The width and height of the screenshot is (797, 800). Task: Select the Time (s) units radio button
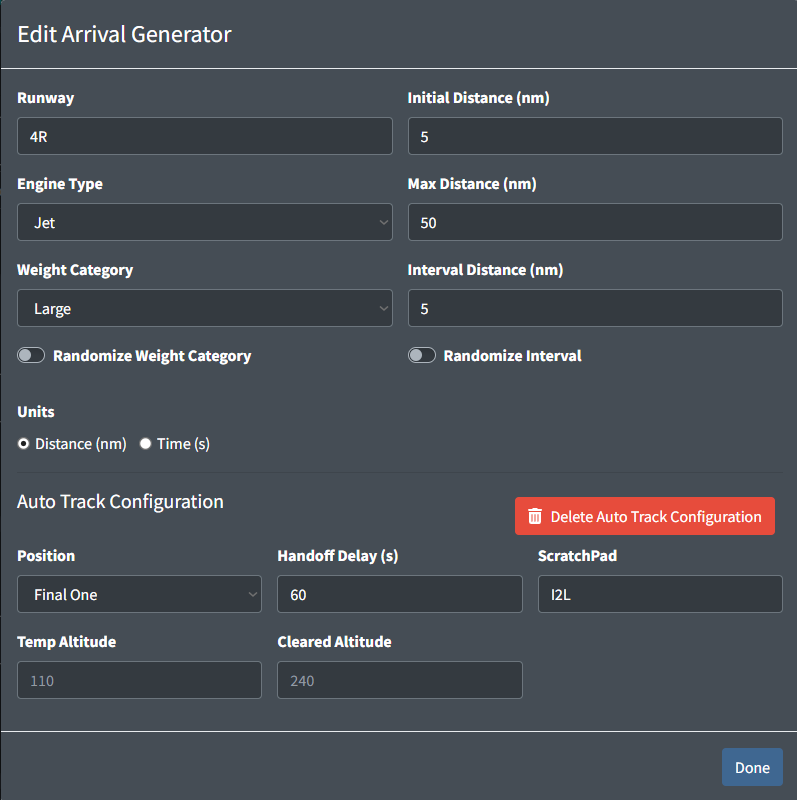[145, 444]
